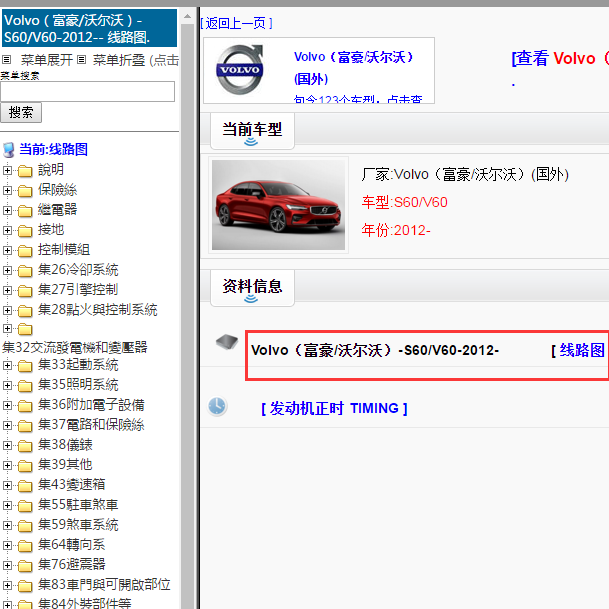This screenshot has height=609, width=609.
Task: Click the 车型:S60/V60 text
Action: tap(404, 202)
